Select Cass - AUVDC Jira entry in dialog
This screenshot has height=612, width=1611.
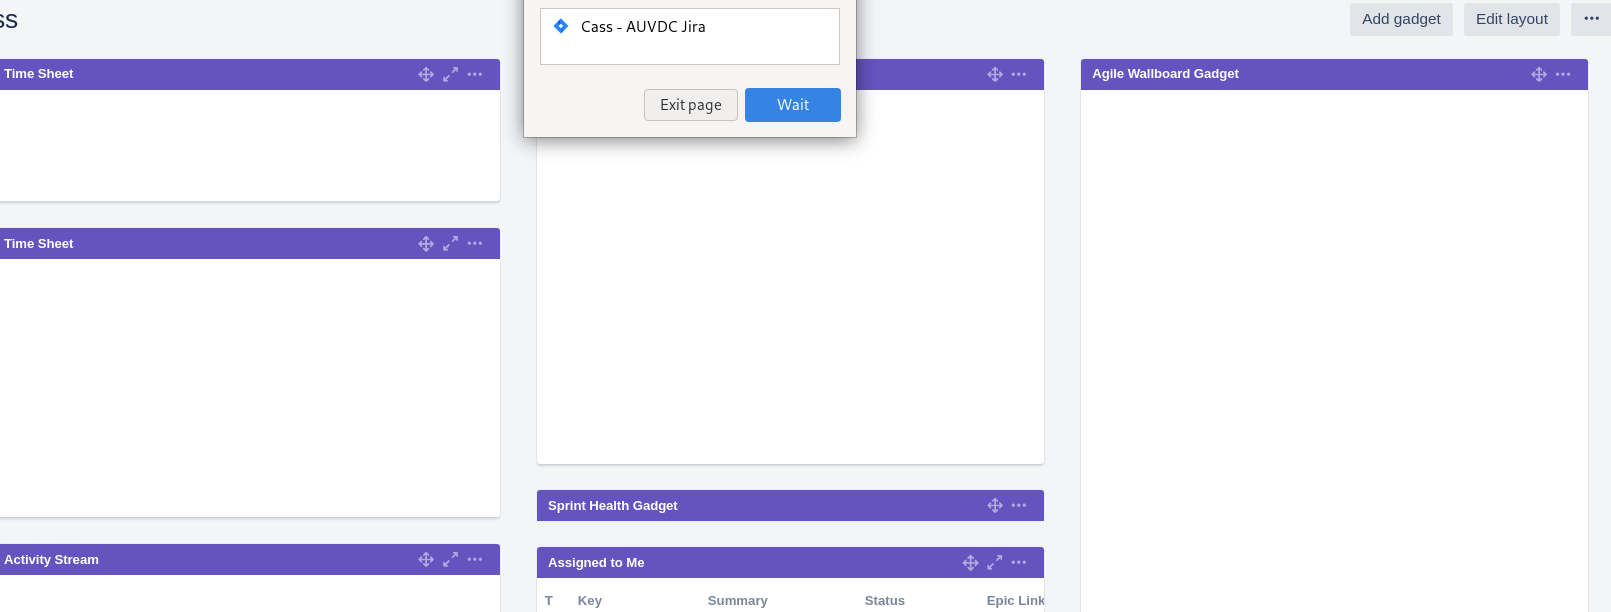coord(690,27)
